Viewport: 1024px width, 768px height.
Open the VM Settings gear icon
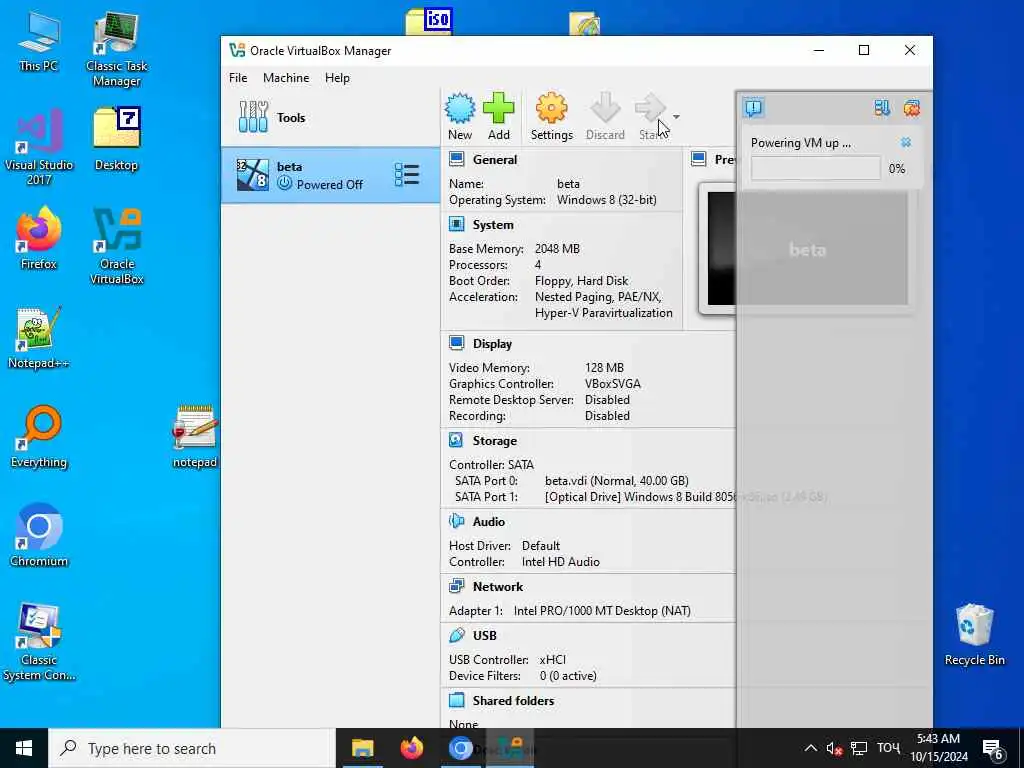coord(551,116)
